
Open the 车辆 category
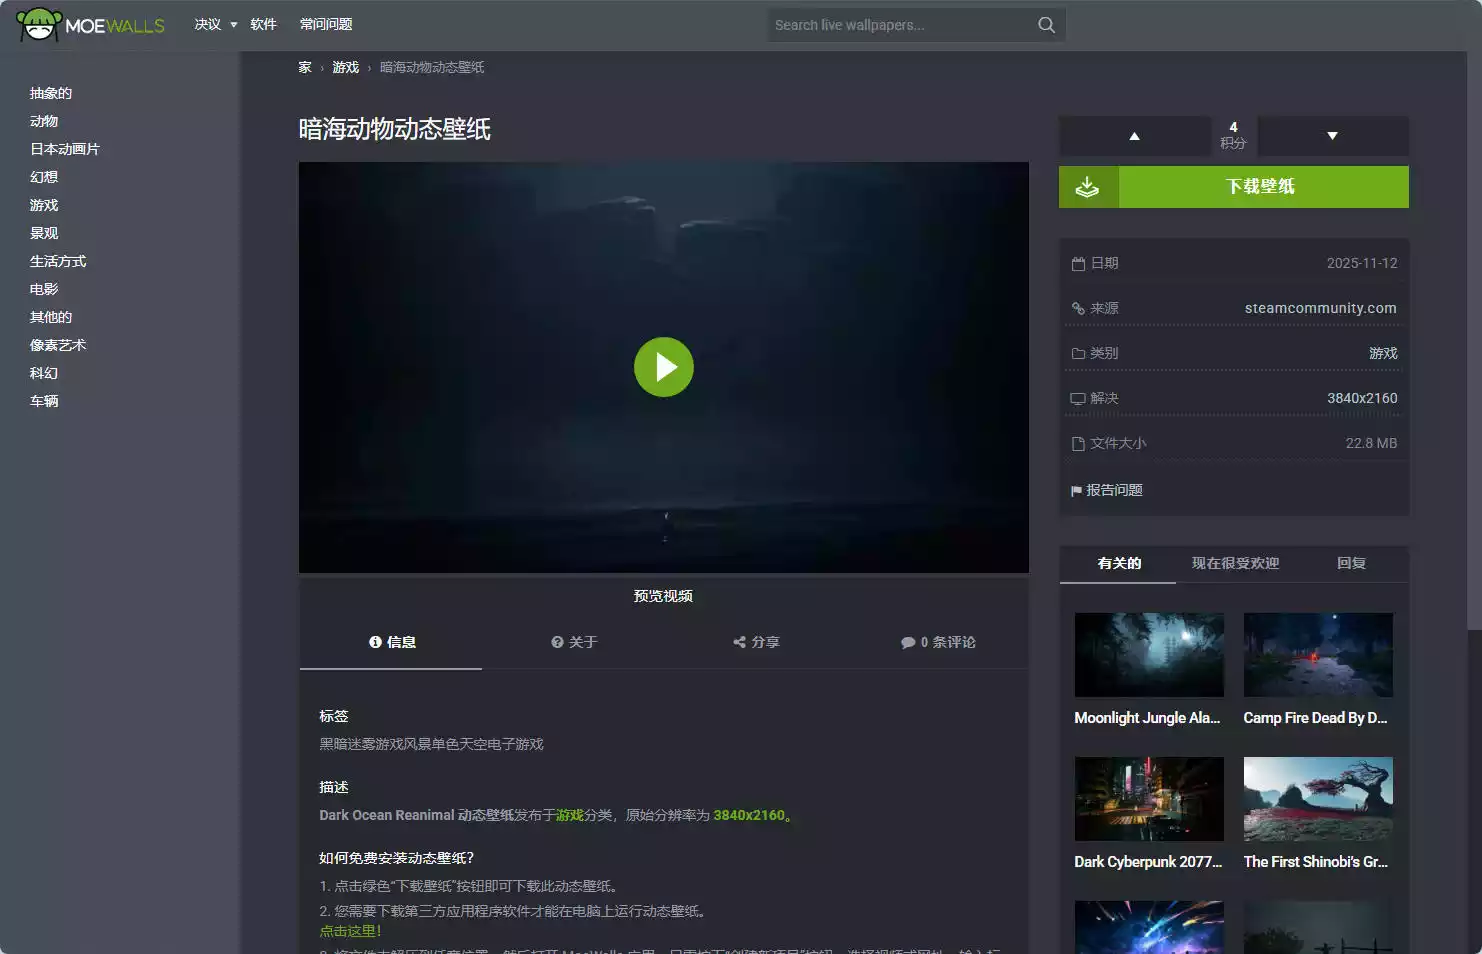(44, 401)
